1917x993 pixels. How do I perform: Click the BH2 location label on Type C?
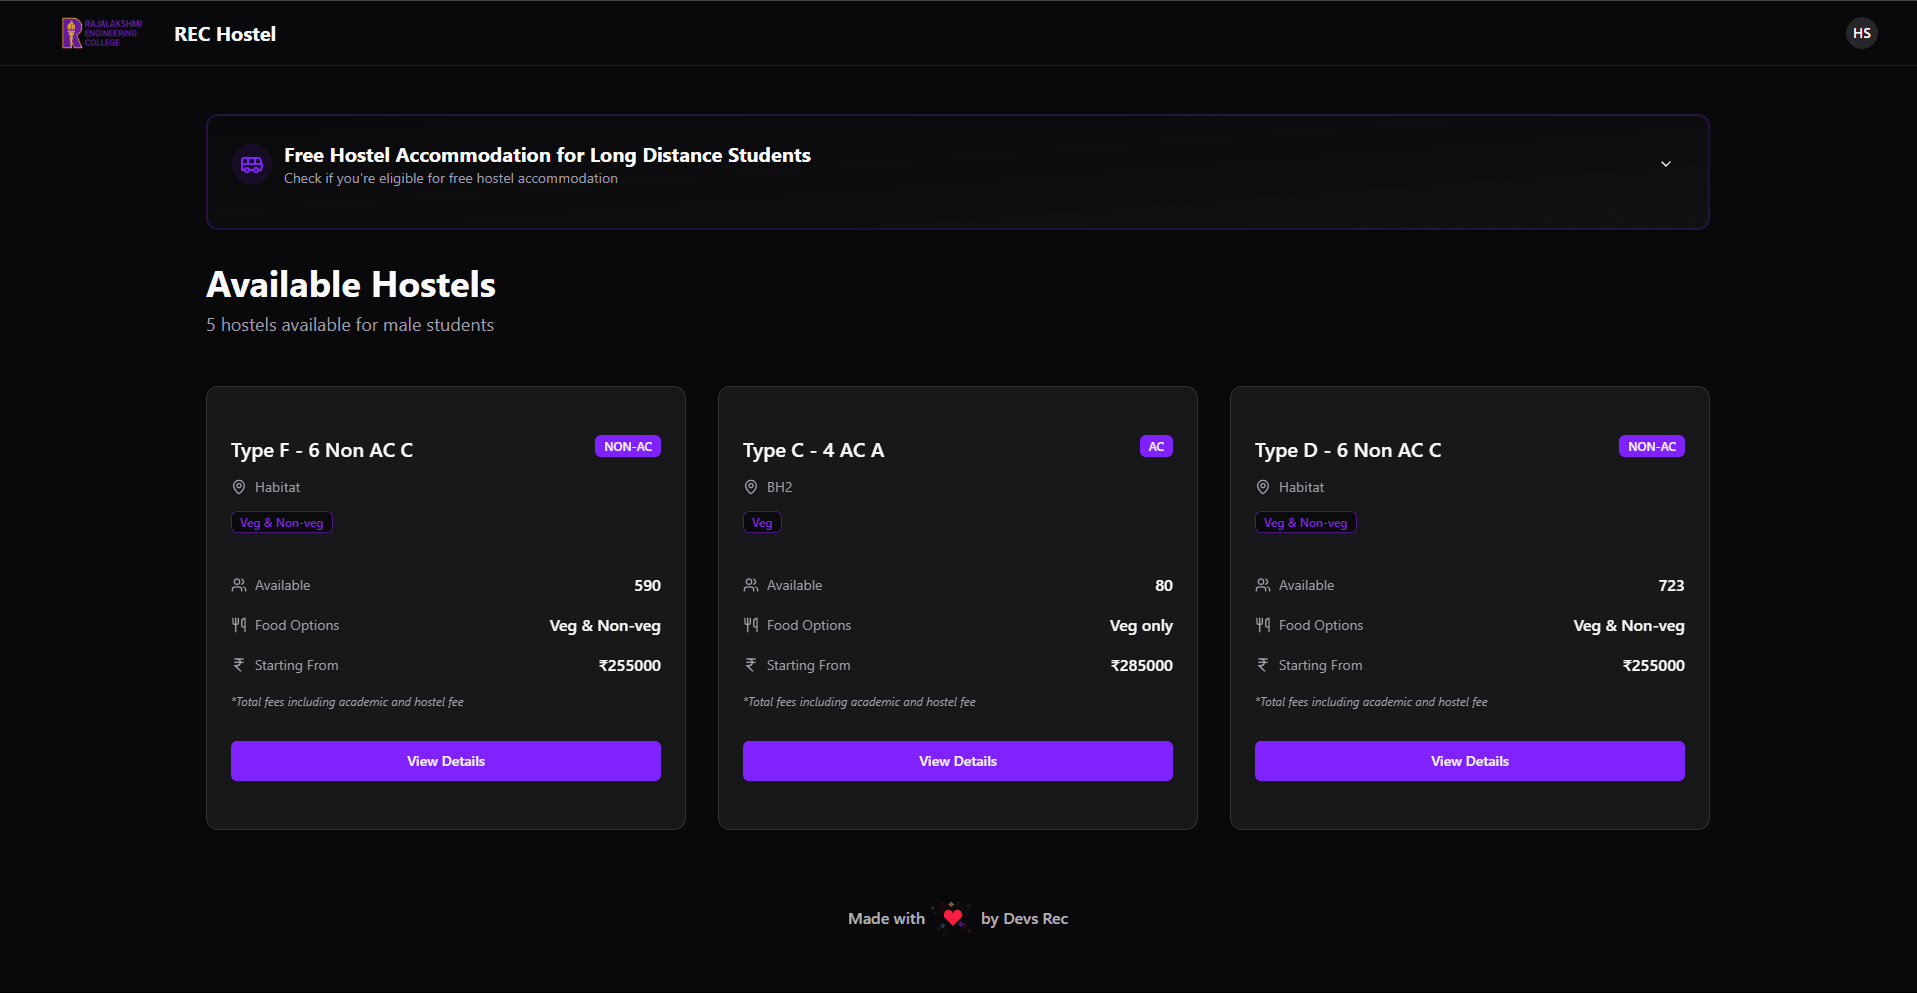click(x=778, y=487)
